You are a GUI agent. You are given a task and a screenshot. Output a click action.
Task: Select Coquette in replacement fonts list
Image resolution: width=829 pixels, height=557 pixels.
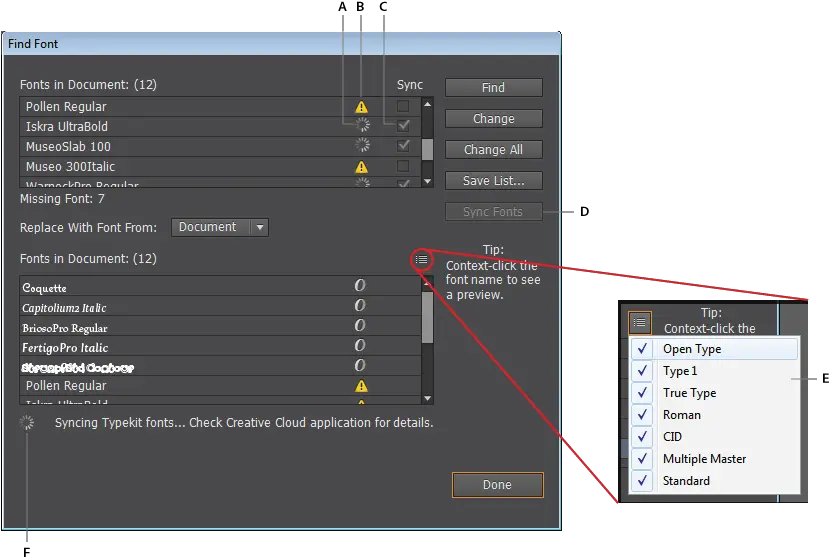click(220, 285)
